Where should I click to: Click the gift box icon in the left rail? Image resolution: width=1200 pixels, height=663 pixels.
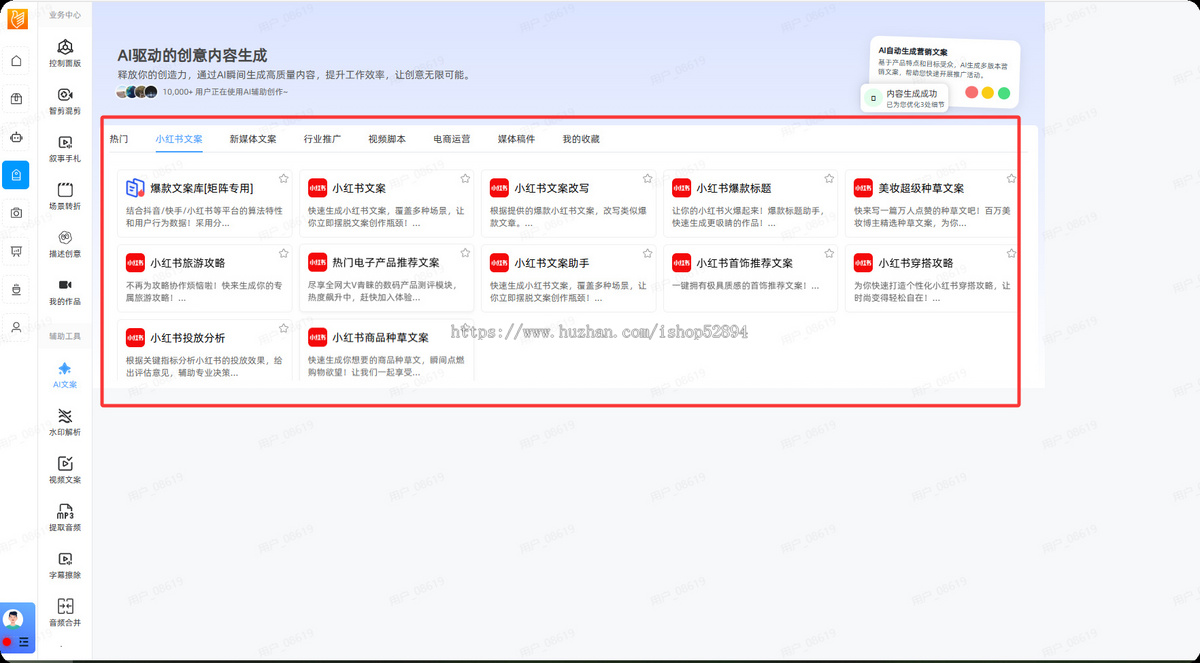[16, 98]
